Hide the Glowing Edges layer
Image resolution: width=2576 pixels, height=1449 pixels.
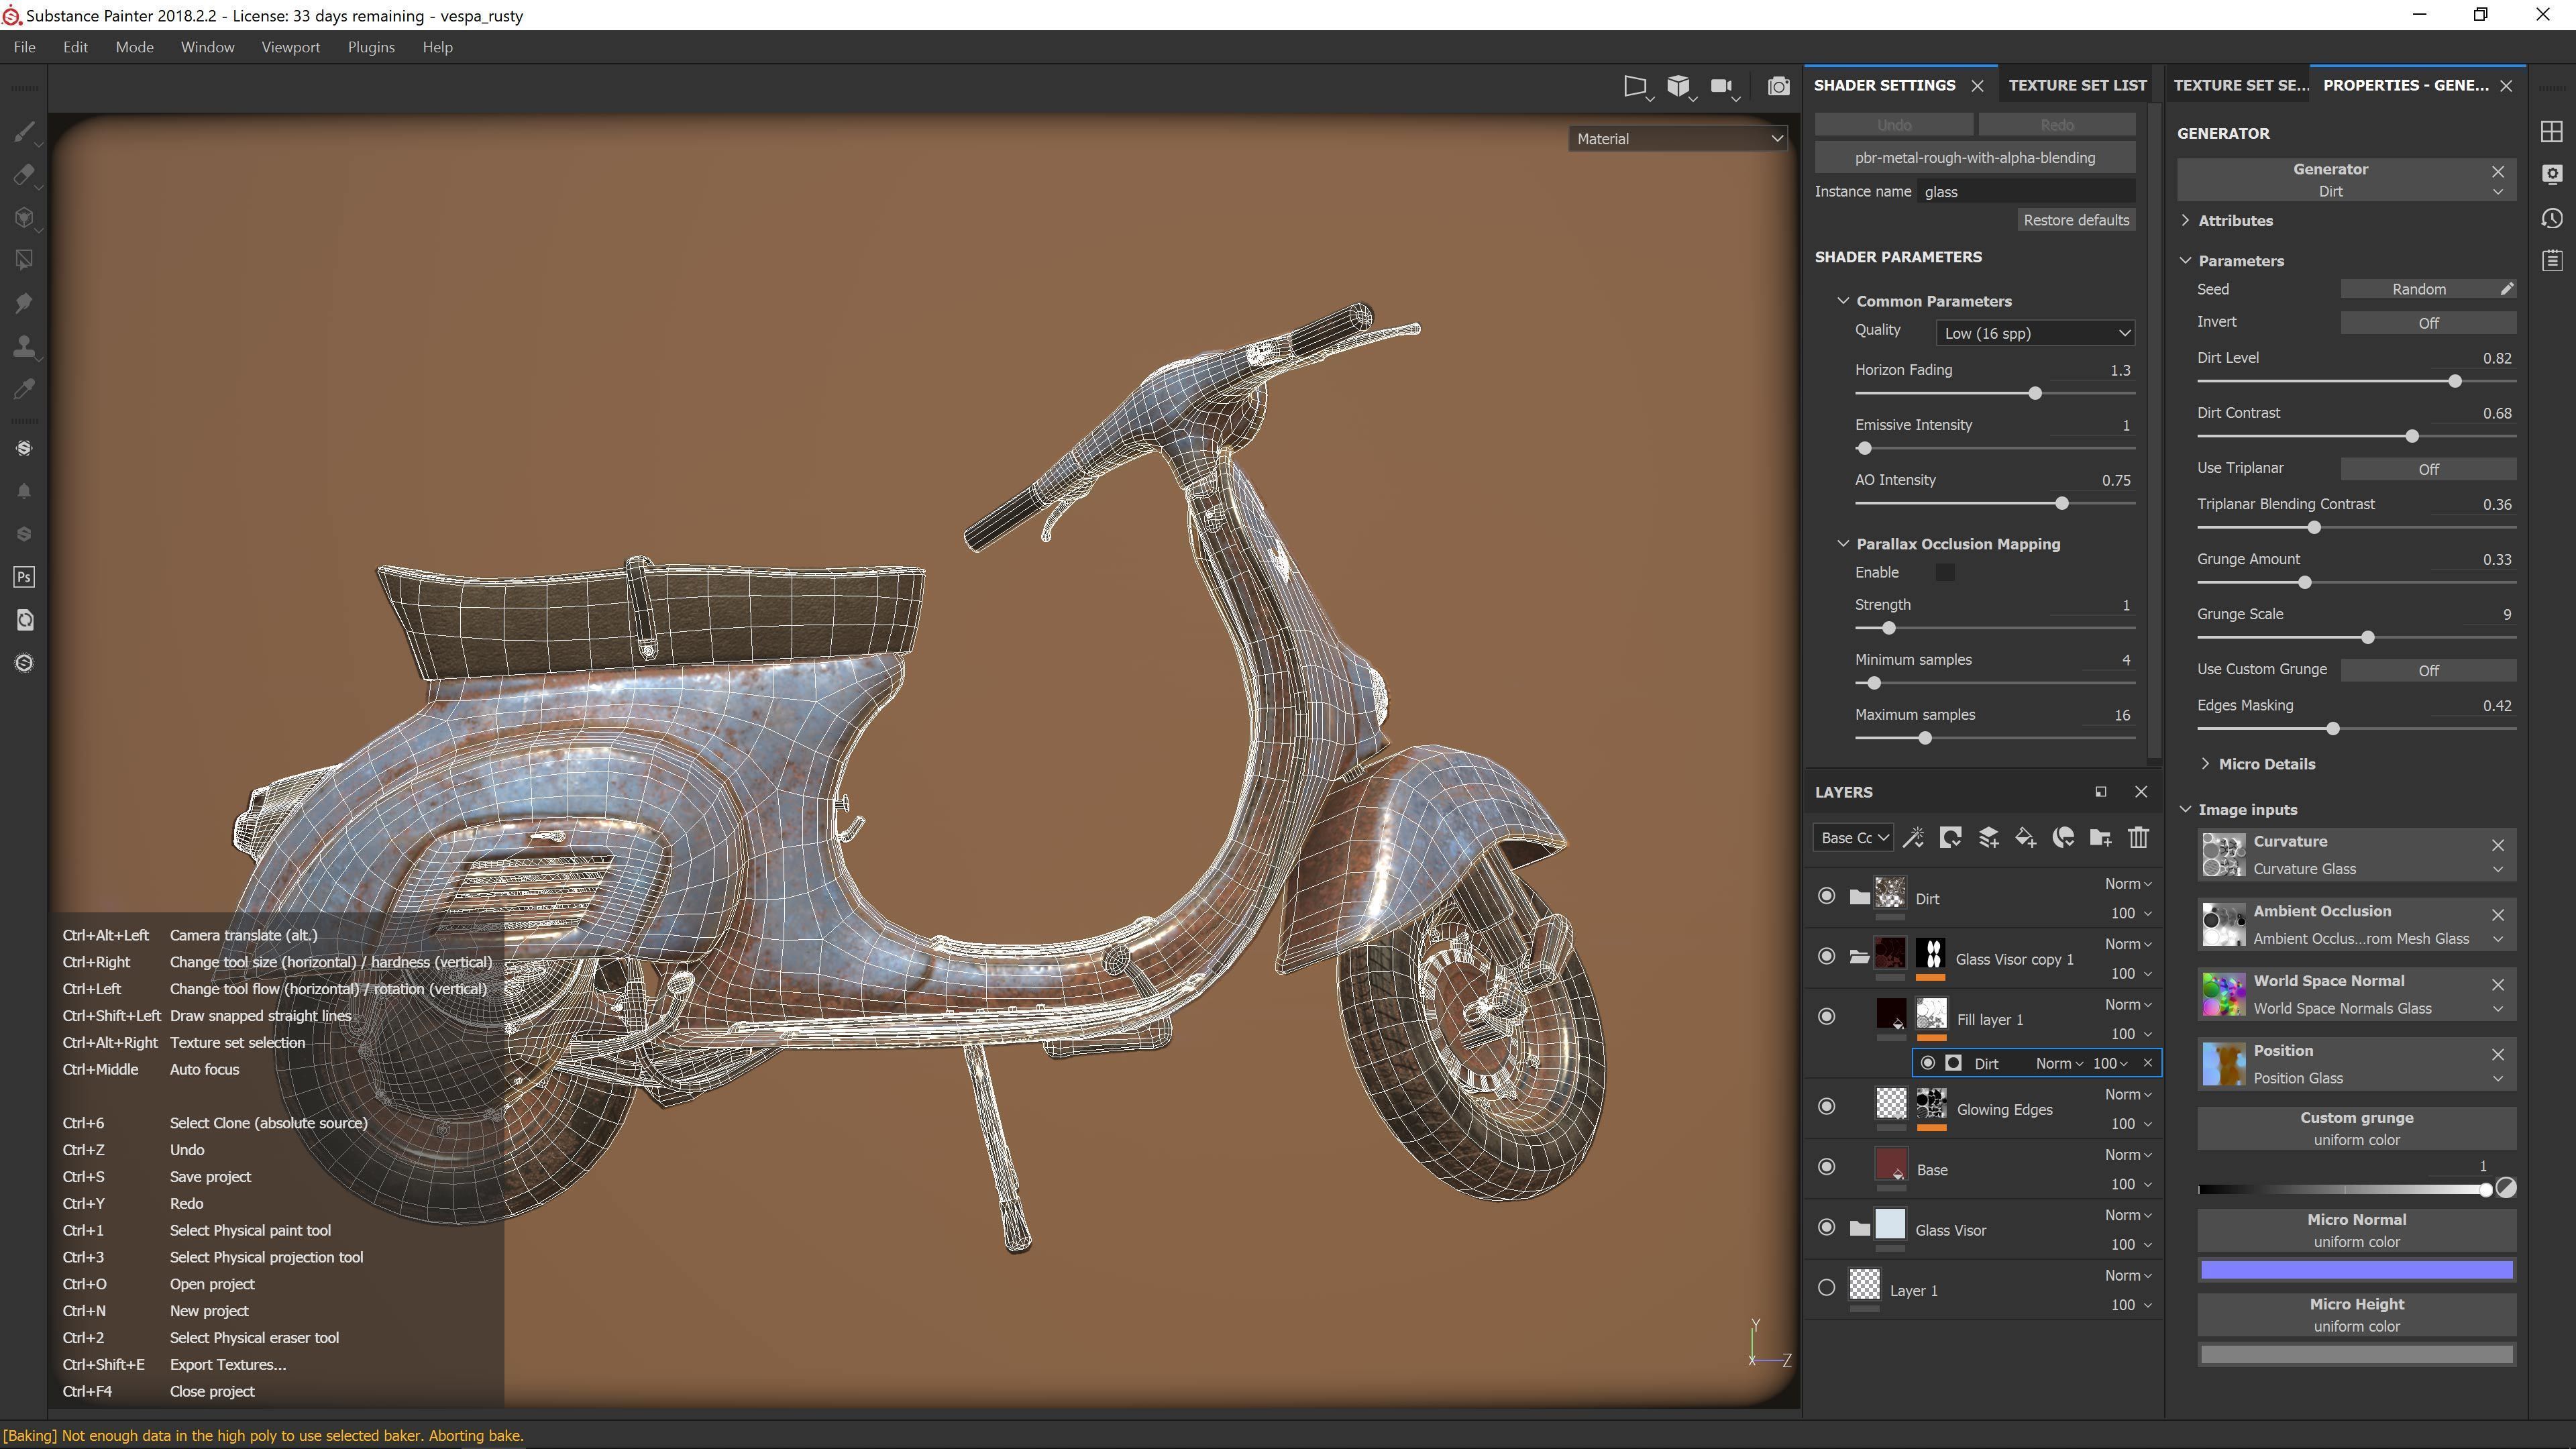[1826, 1107]
